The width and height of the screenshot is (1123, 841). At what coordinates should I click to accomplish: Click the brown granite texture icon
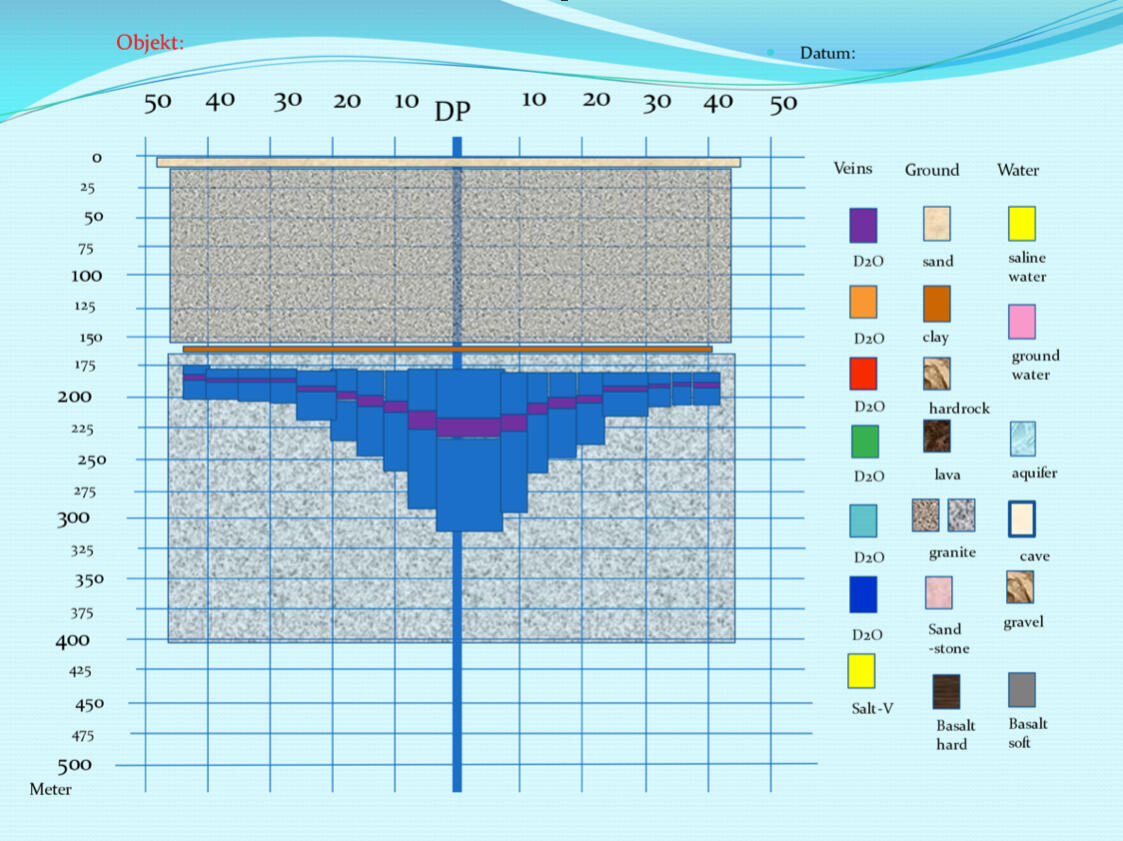pos(925,515)
